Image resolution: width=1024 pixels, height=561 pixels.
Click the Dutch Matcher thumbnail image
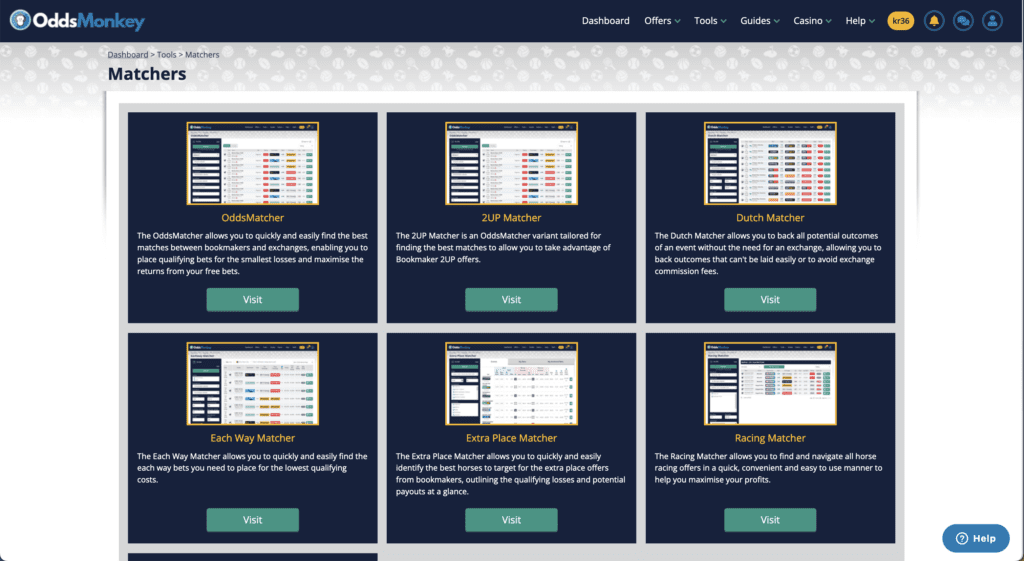pos(770,164)
